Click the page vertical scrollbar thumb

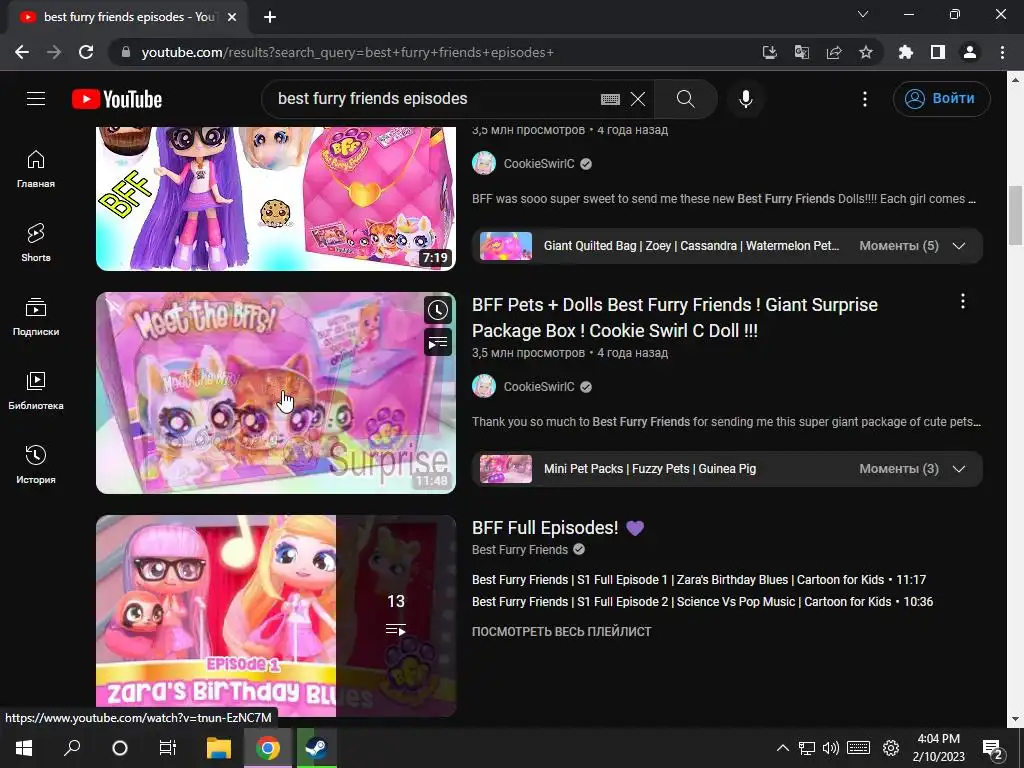point(1015,216)
